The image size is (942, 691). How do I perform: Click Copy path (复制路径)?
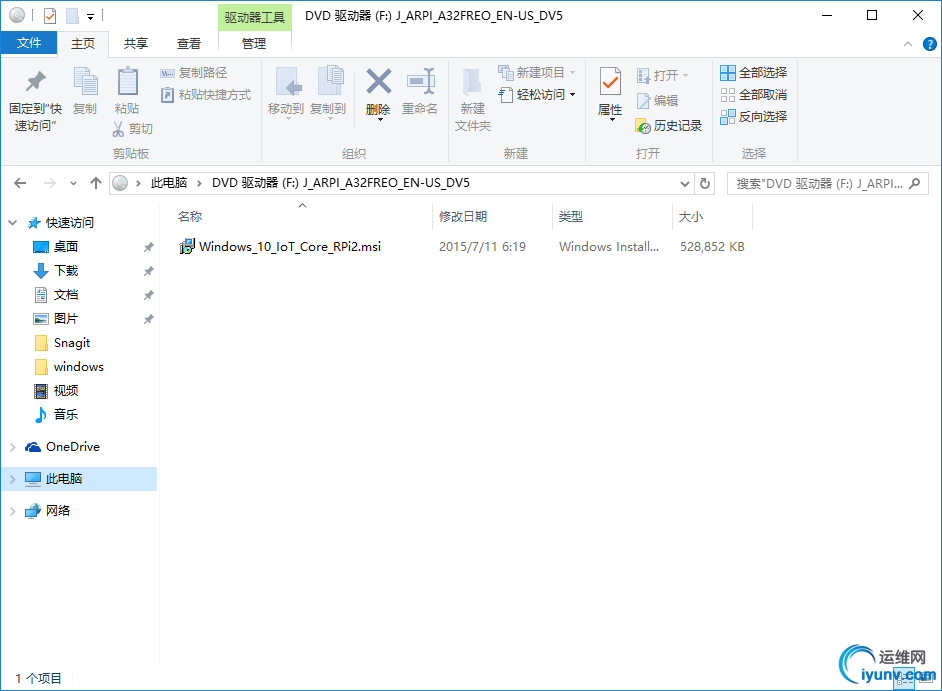point(194,73)
